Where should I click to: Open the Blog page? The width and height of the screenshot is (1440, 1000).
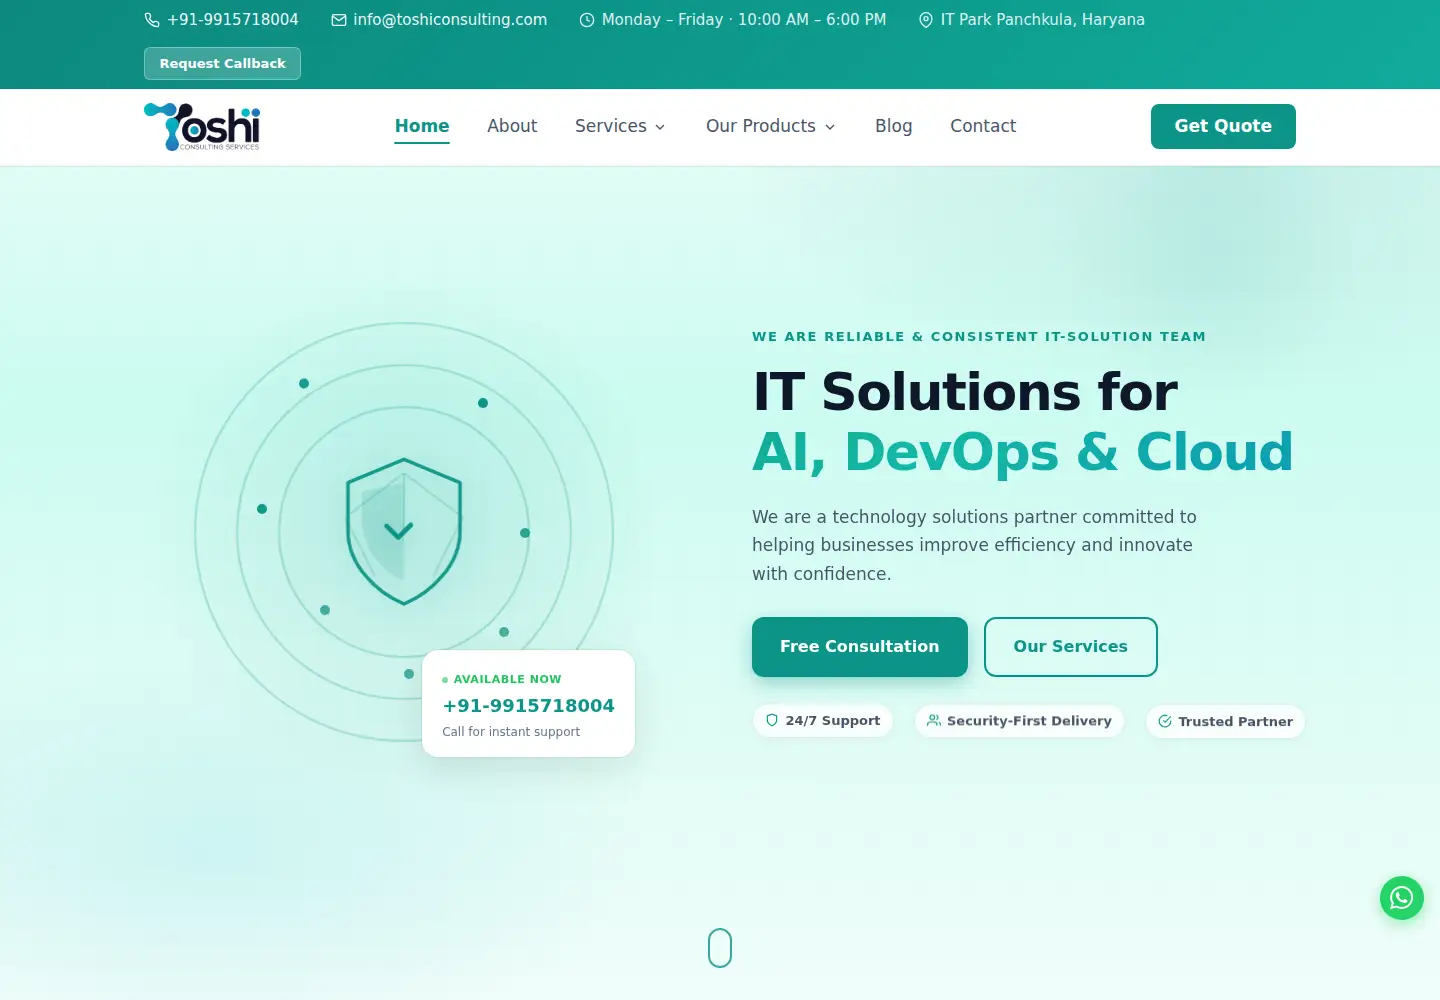894,126
